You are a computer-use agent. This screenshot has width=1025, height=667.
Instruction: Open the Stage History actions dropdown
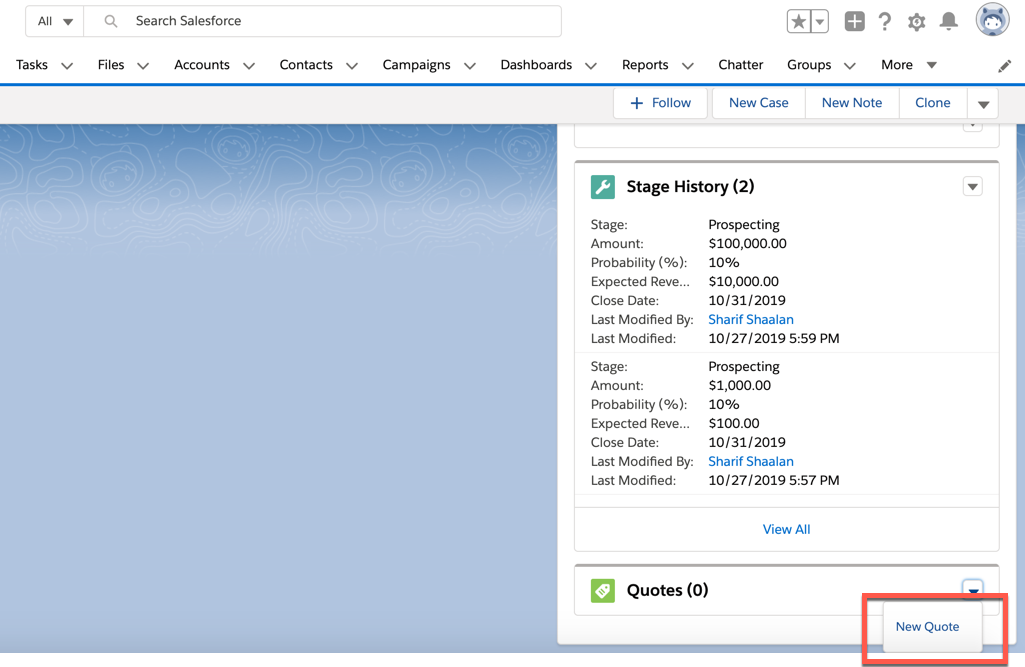pyautogui.click(x=973, y=187)
